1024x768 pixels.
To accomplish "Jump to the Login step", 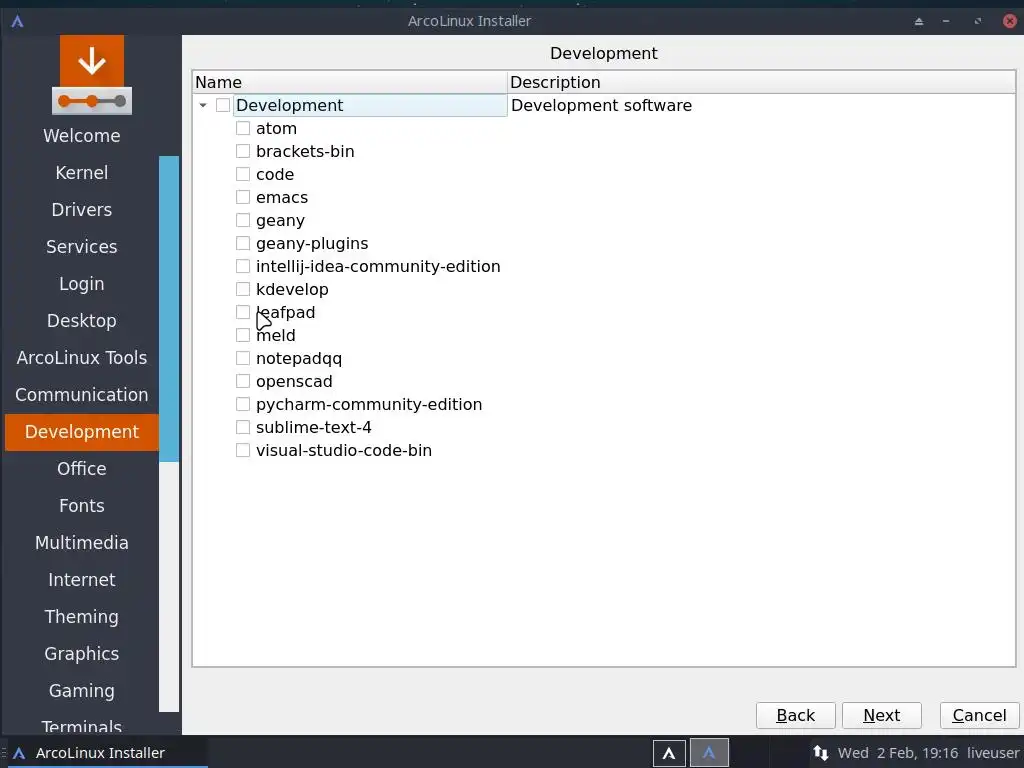I will pos(82,283).
